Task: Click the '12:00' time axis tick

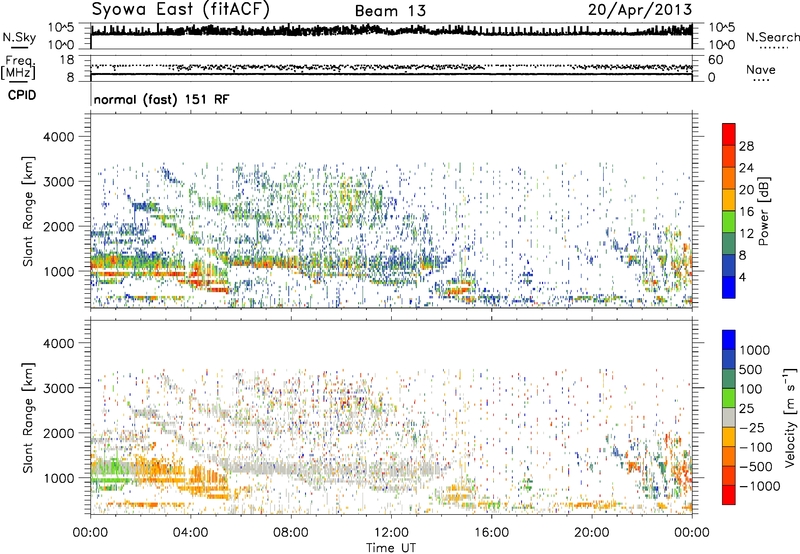Action: (391, 533)
